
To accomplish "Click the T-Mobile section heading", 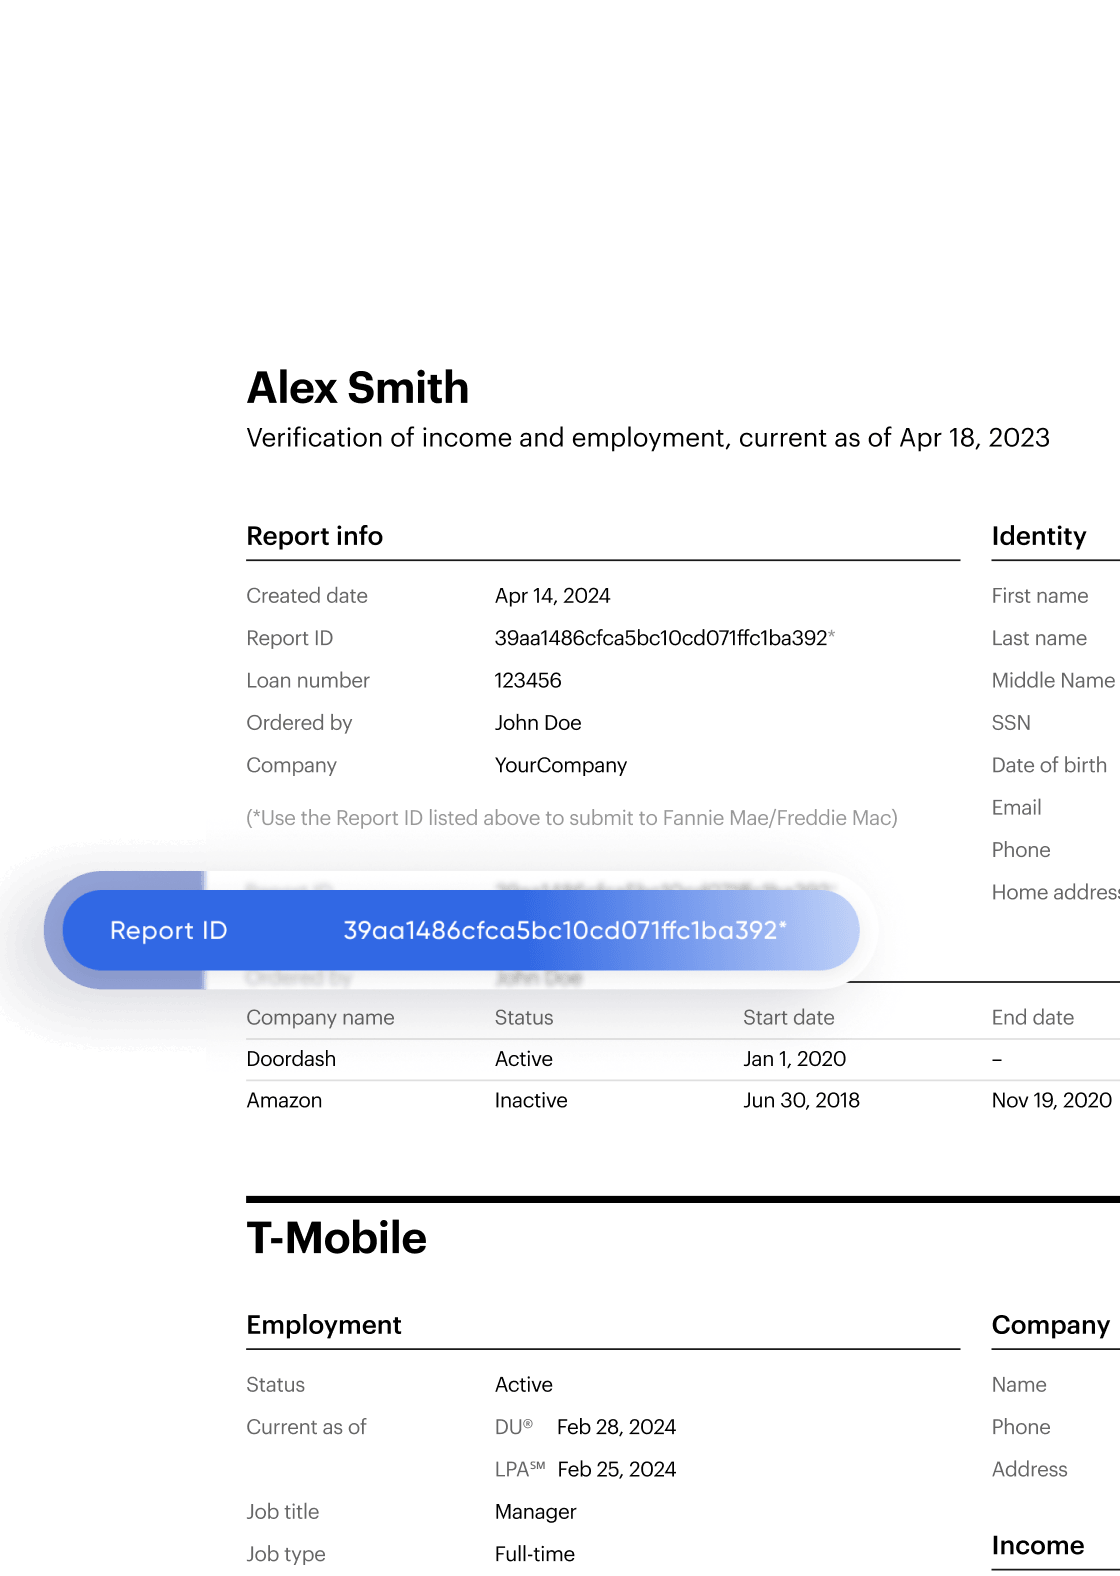I will coord(337,1238).
